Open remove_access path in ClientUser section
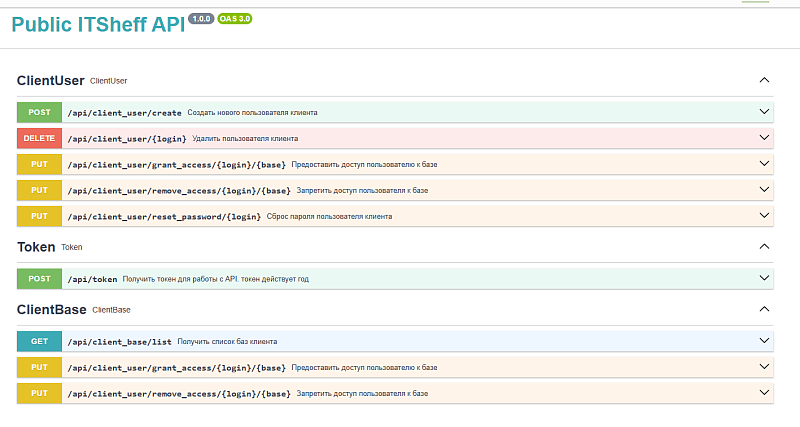This screenshot has height=427, width=800. [x=179, y=191]
